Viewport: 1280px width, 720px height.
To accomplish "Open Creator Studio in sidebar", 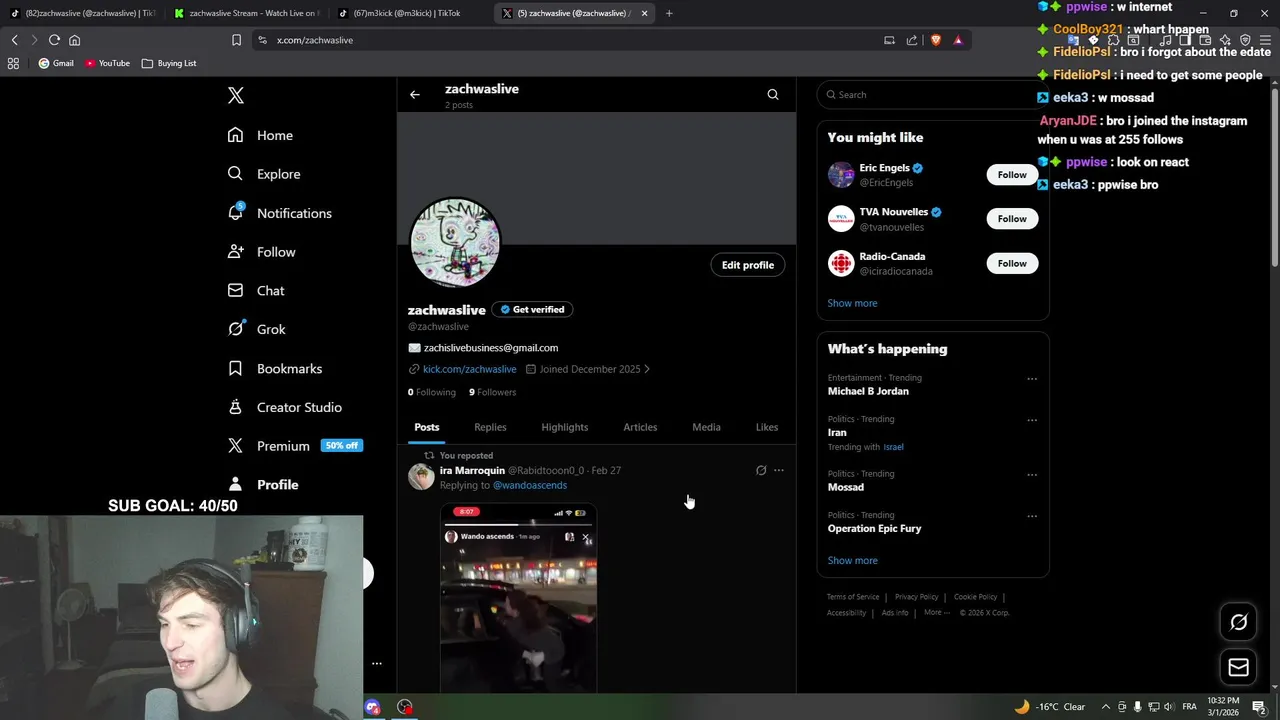I will click(x=285, y=407).
